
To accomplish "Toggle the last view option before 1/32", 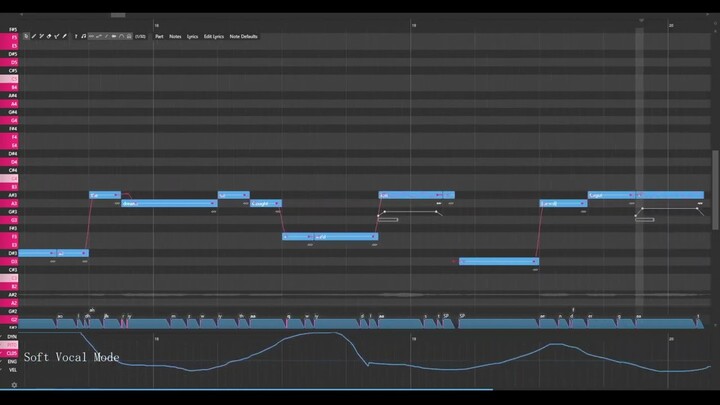I will tap(129, 36).
